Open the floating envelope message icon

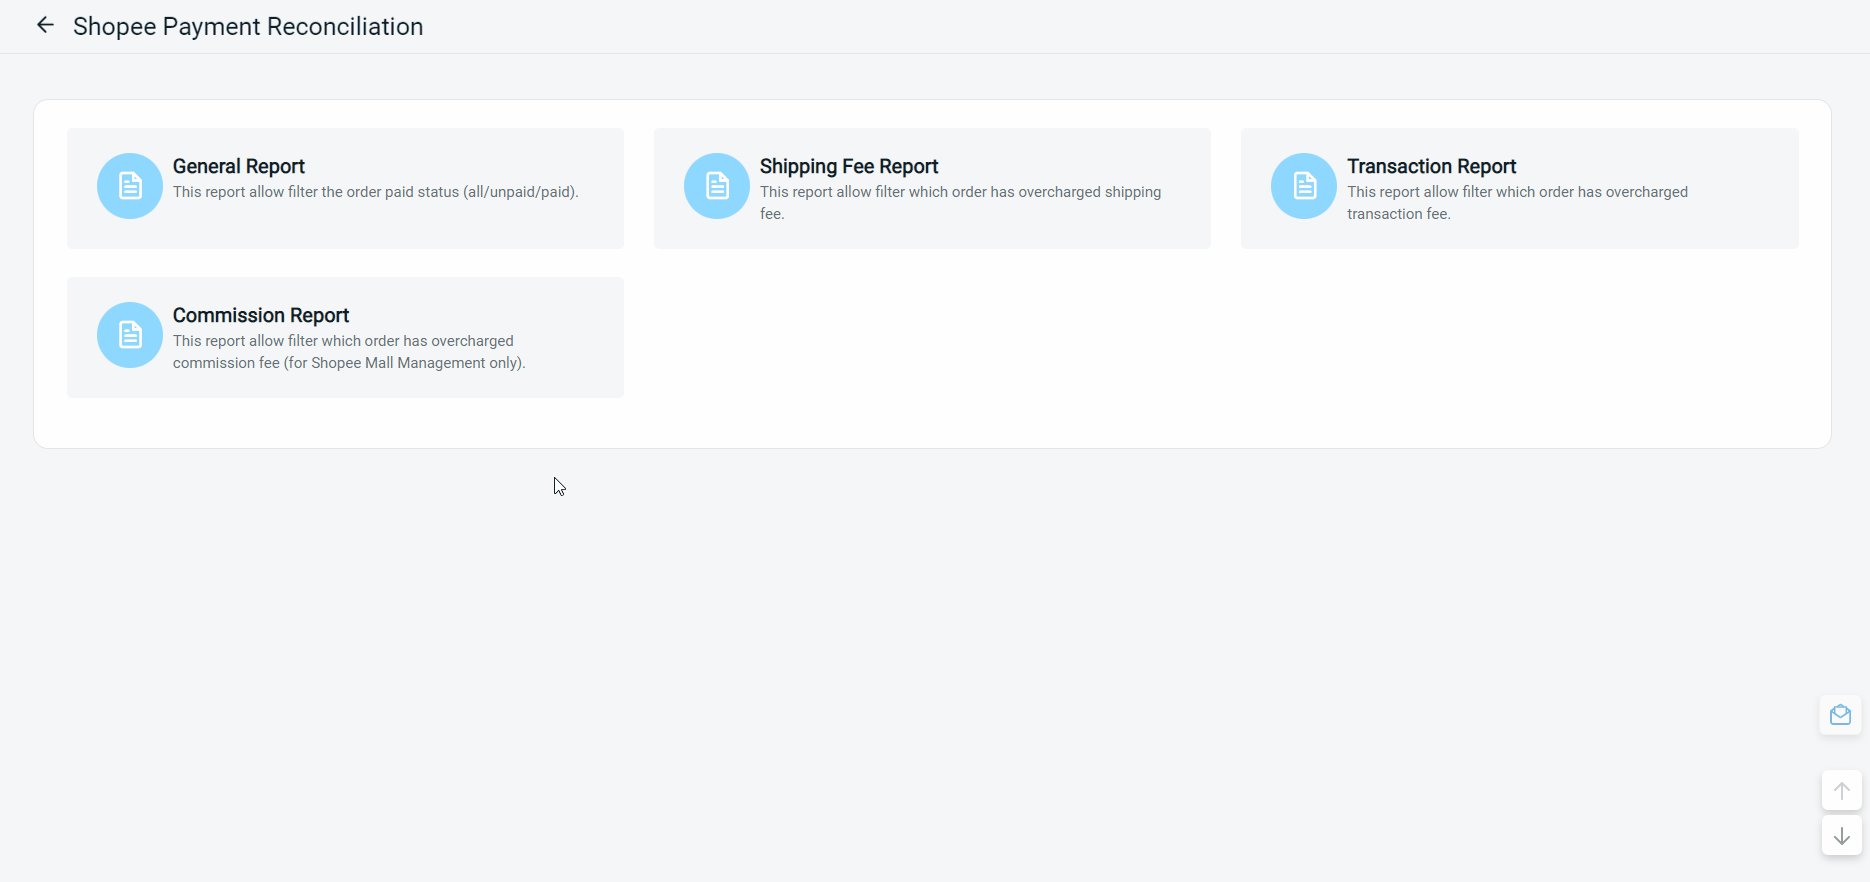pos(1840,715)
